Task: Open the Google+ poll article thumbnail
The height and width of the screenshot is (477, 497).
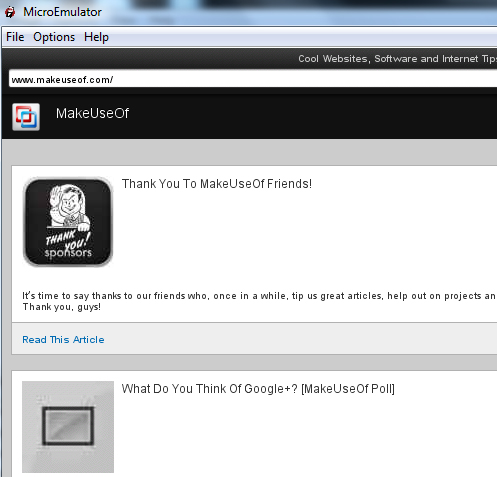Action: click(x=68, y=427)
